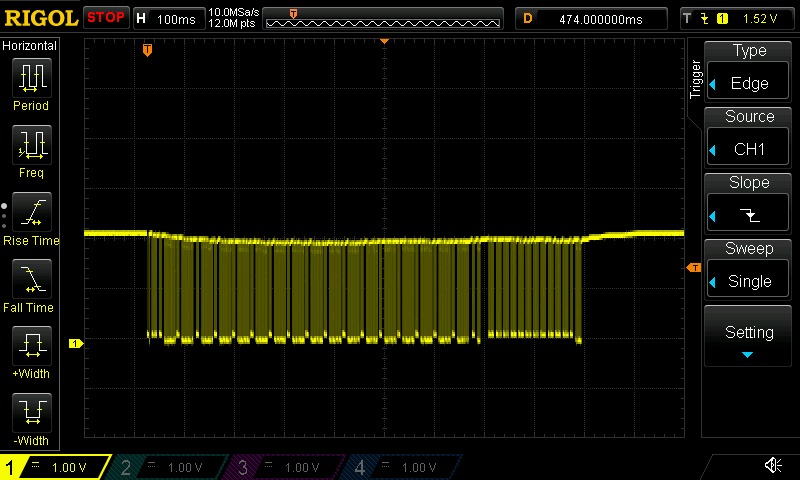The image size is (800, 480).
Task: Enable channel 2 at bottom
Action: pyautogui.click(x=170, y=467)
